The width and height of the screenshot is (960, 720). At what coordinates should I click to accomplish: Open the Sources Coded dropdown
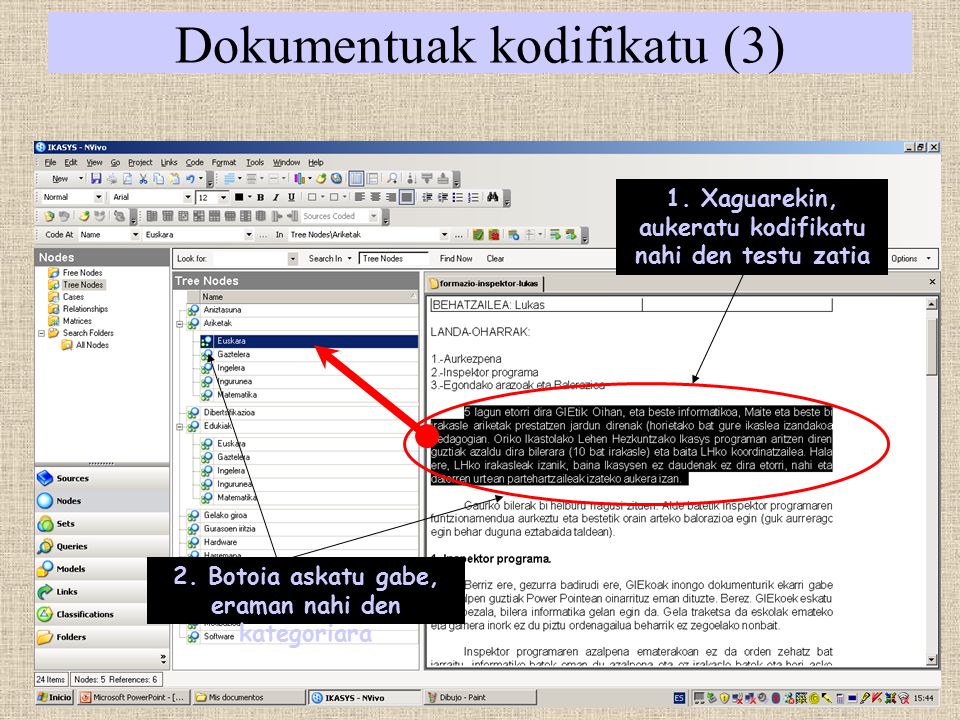point(373,216)
